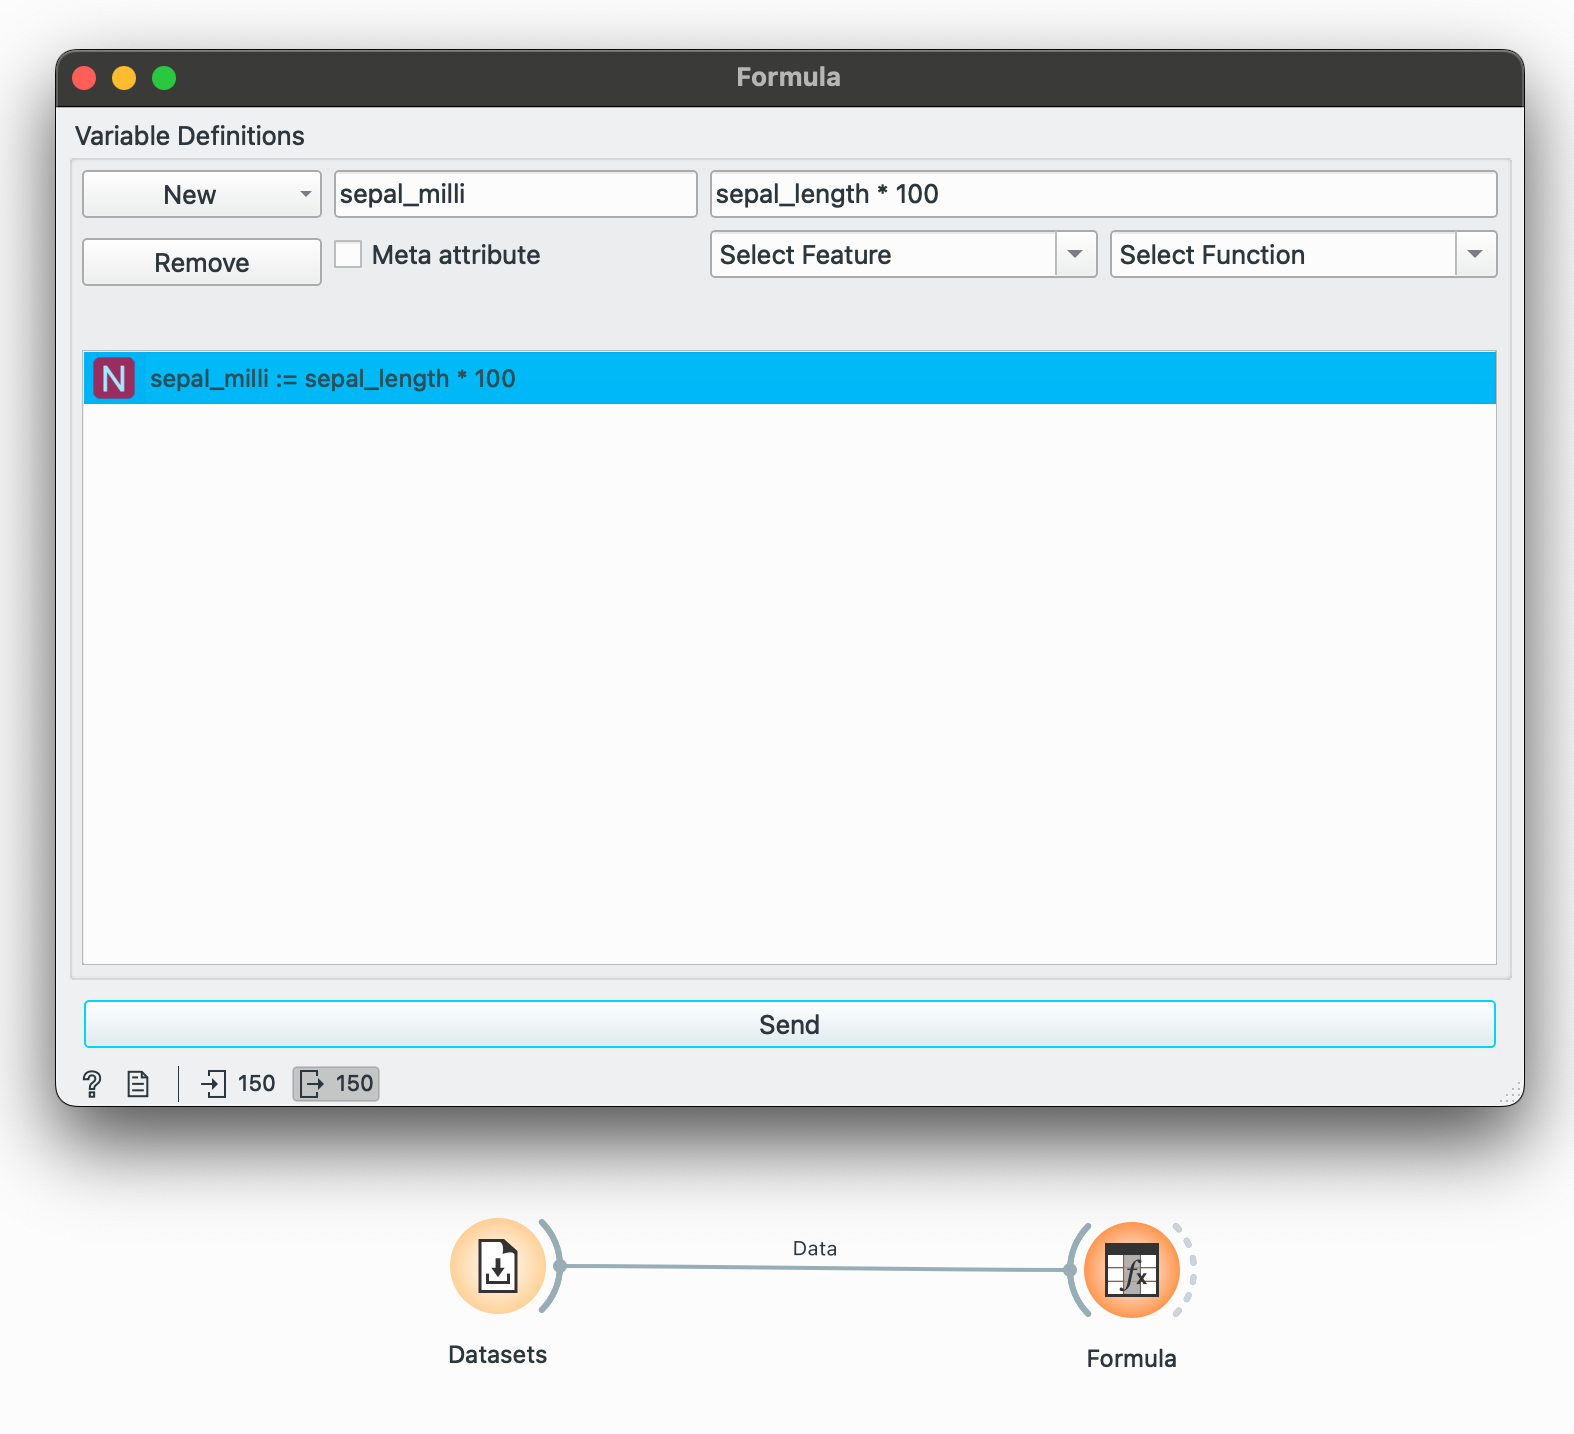Open the Formula widget node icon
The image size is (1574, 1434).
(1131, 1270)
